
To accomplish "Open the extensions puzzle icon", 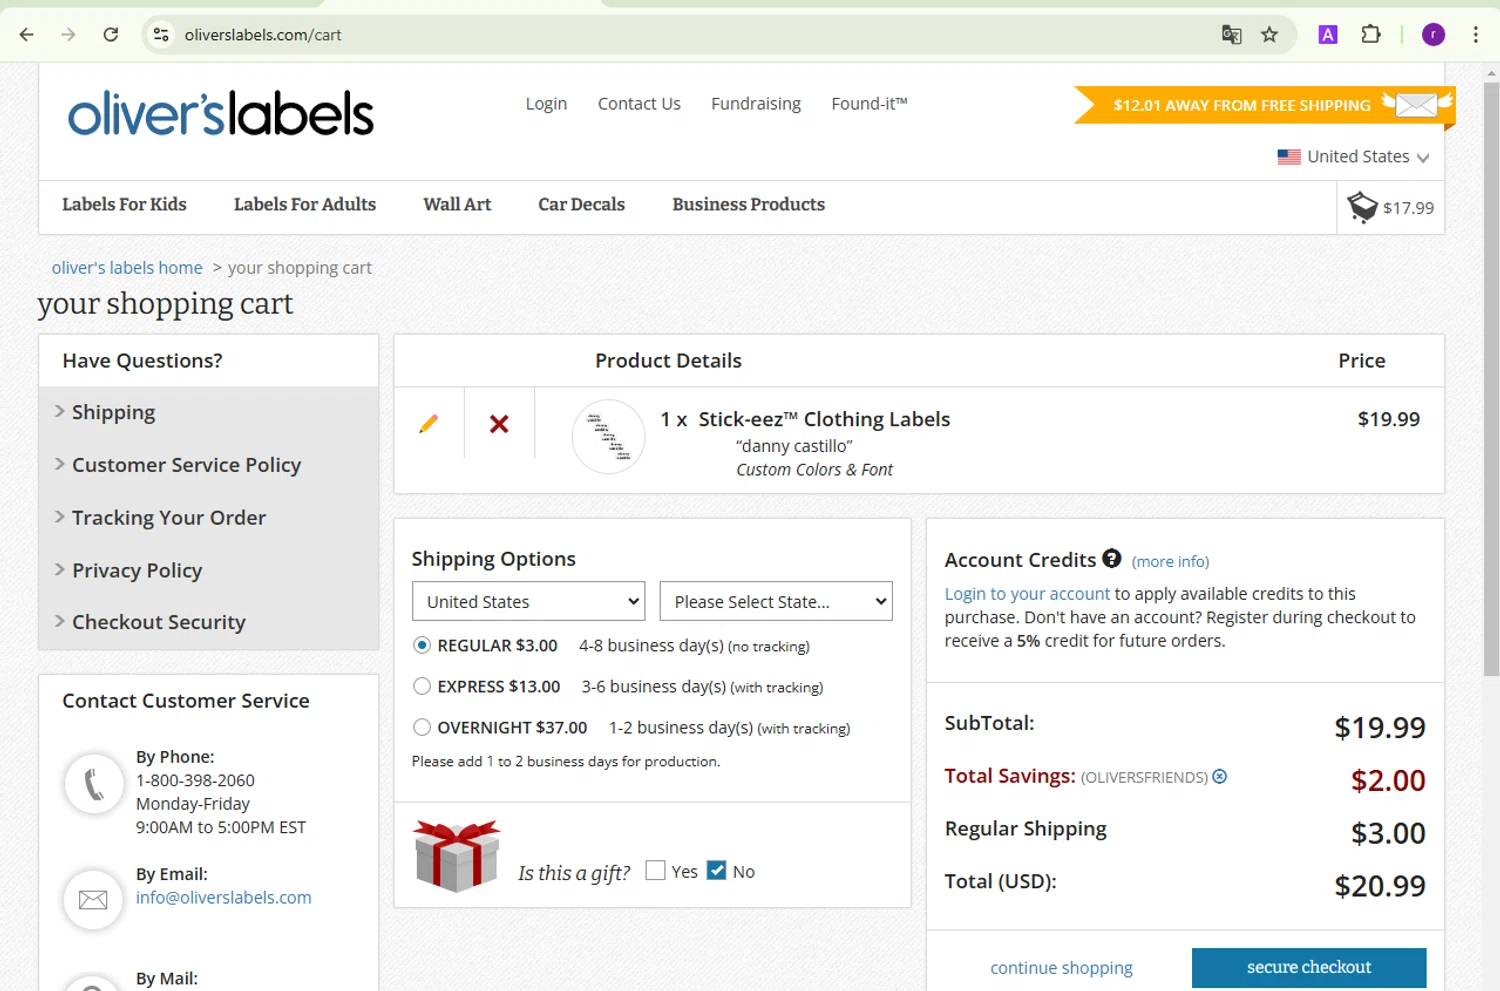I will [x=1371, y=35].
